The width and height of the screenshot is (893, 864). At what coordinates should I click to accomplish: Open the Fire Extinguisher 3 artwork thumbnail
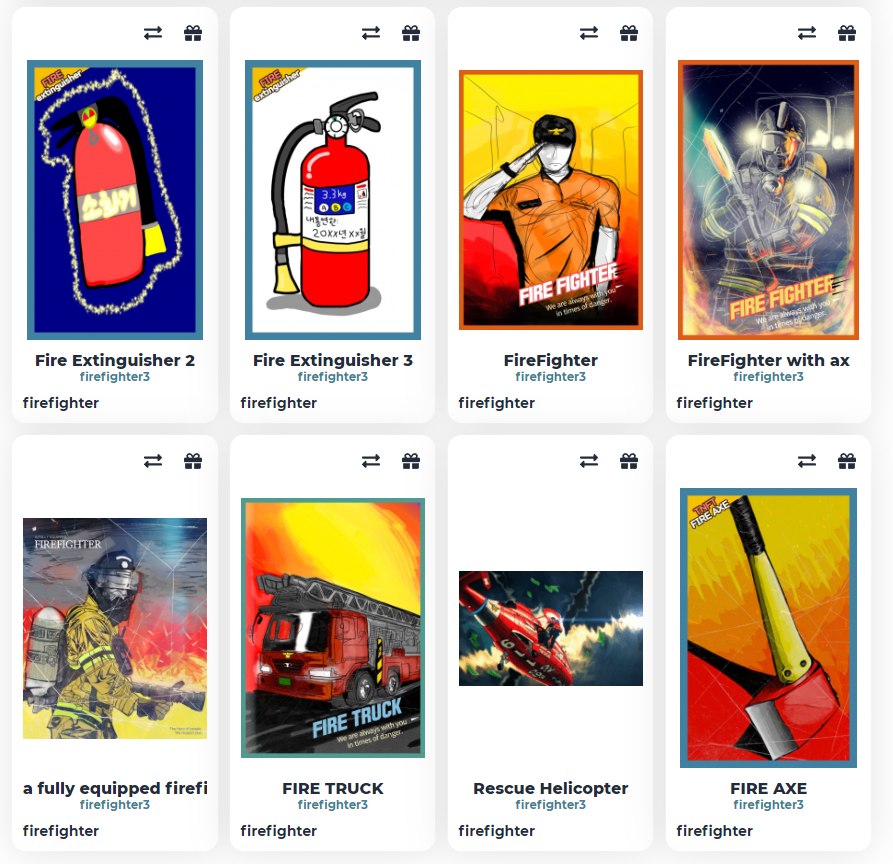point(333,200)
